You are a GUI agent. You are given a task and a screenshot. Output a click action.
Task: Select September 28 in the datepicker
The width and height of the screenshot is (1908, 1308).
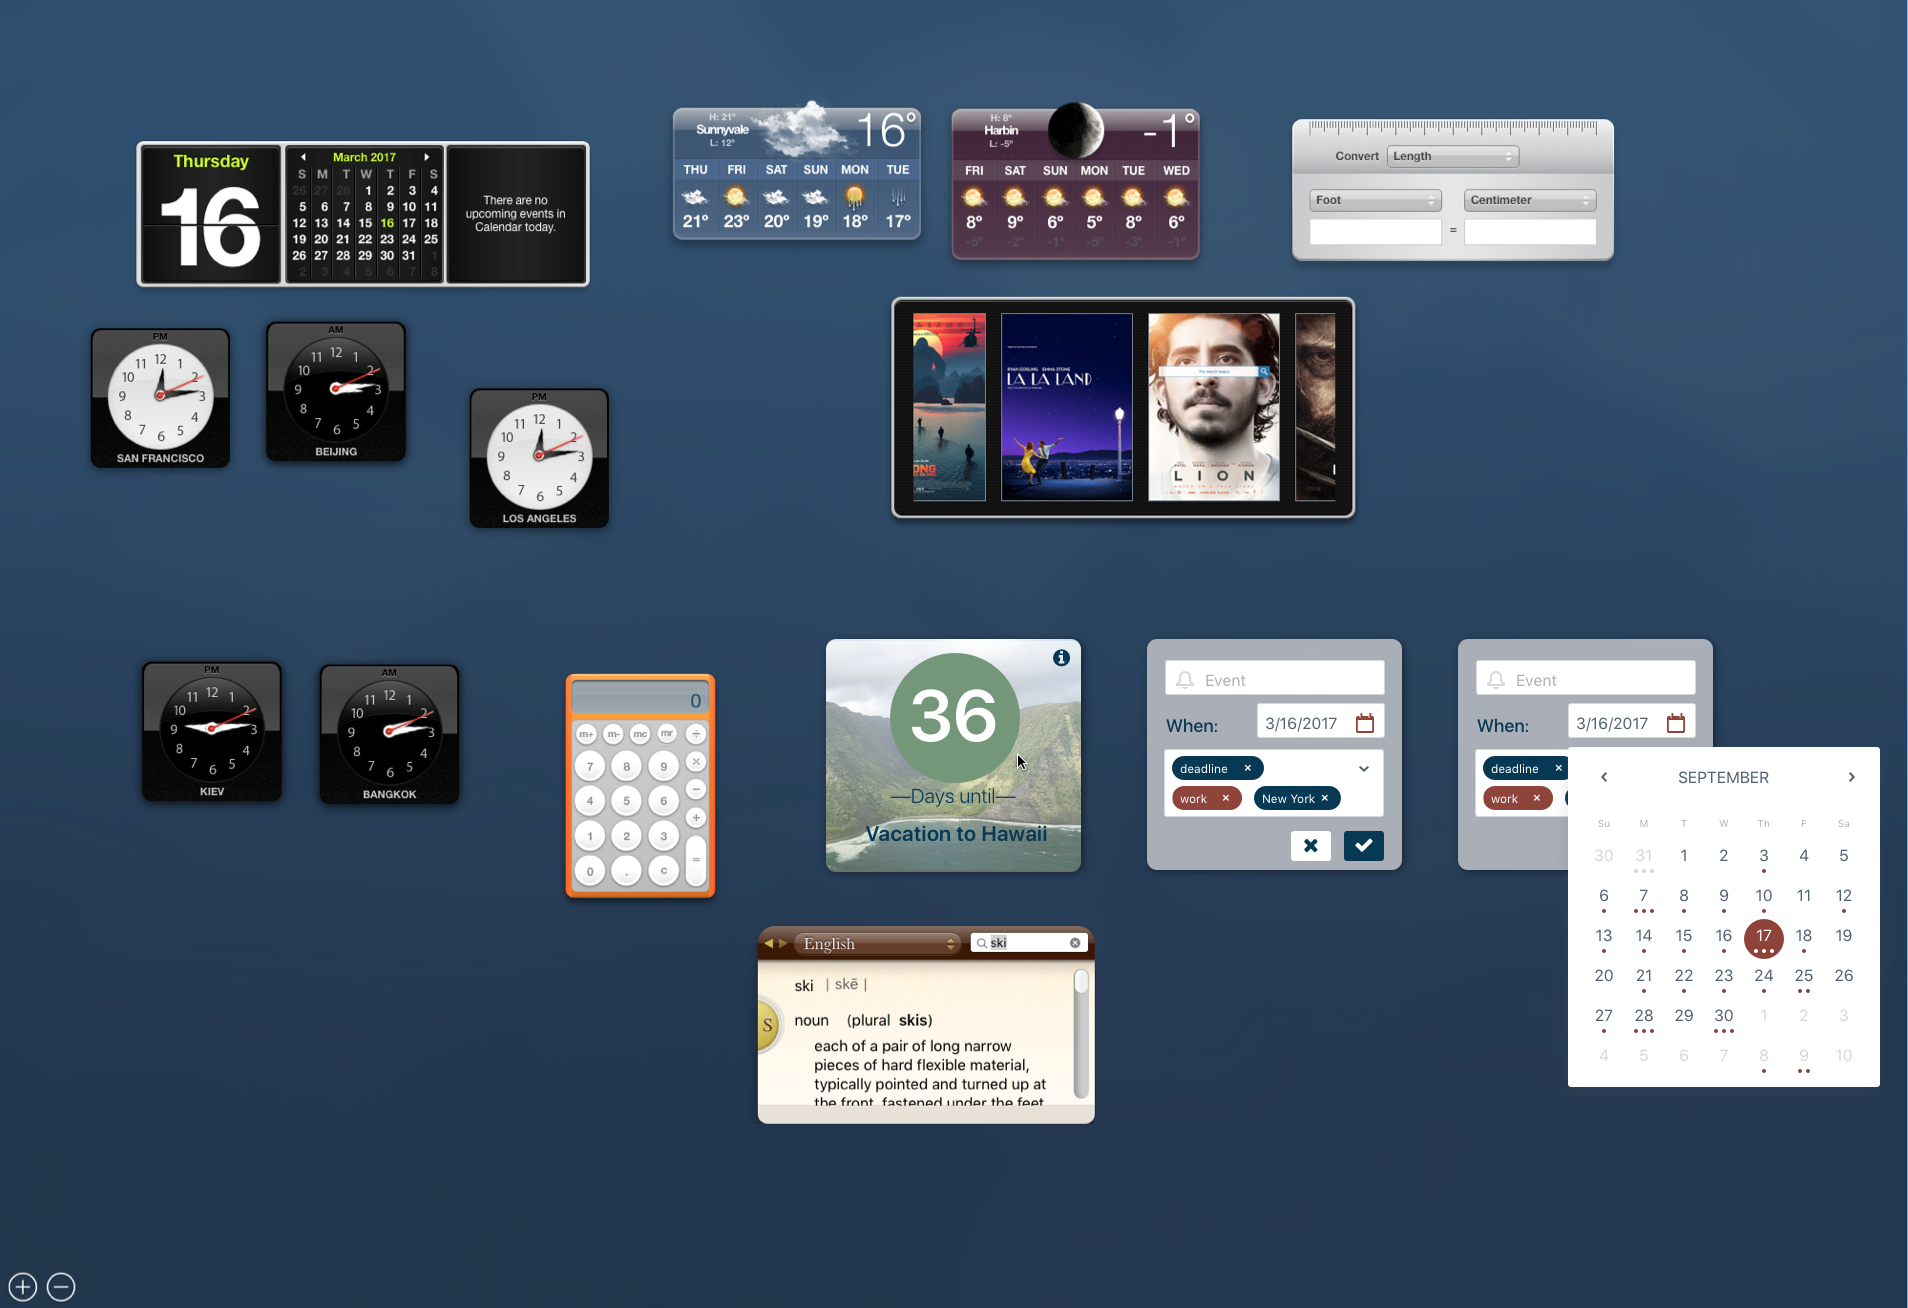pos(1643,1017)
